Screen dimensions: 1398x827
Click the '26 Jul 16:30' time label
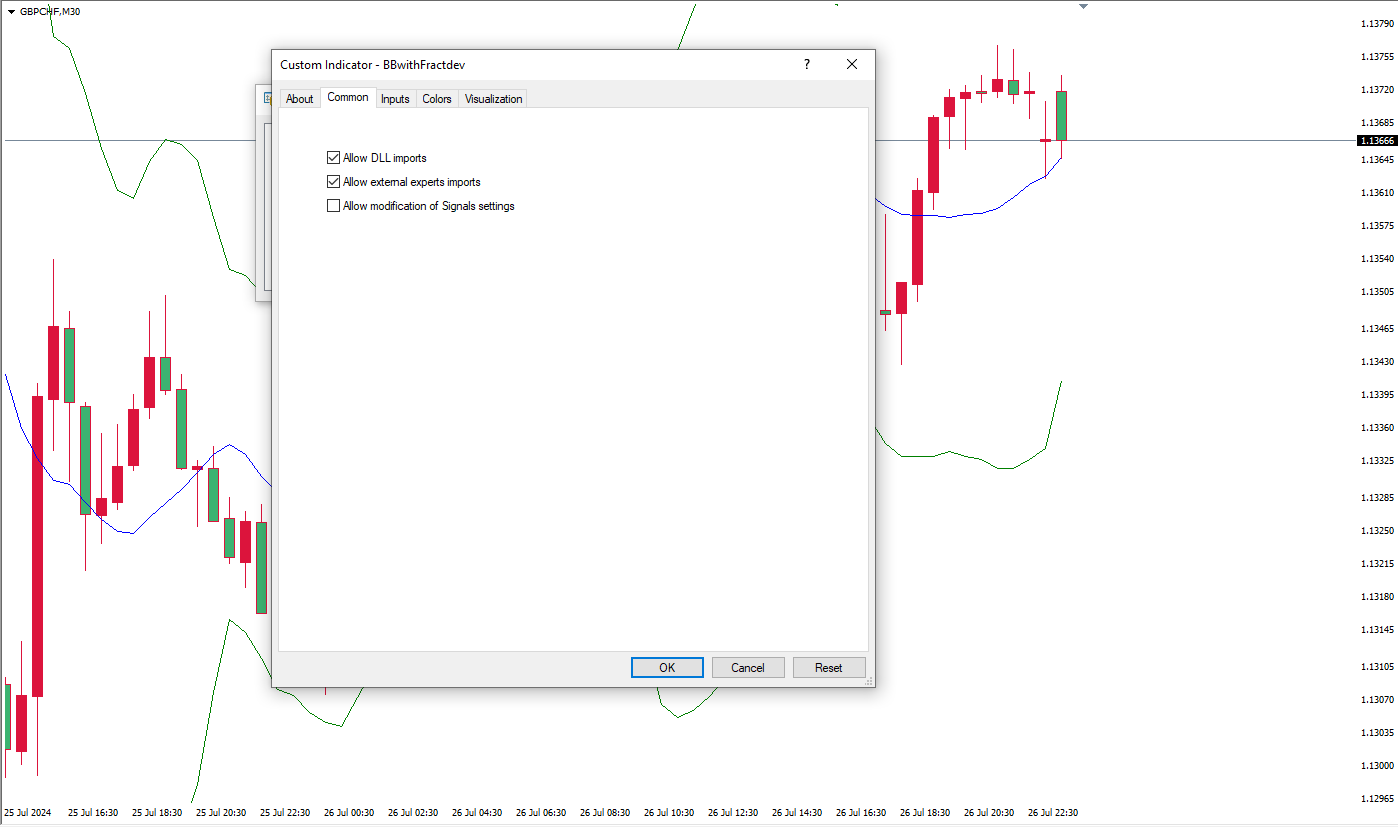(x=861, y=813)
